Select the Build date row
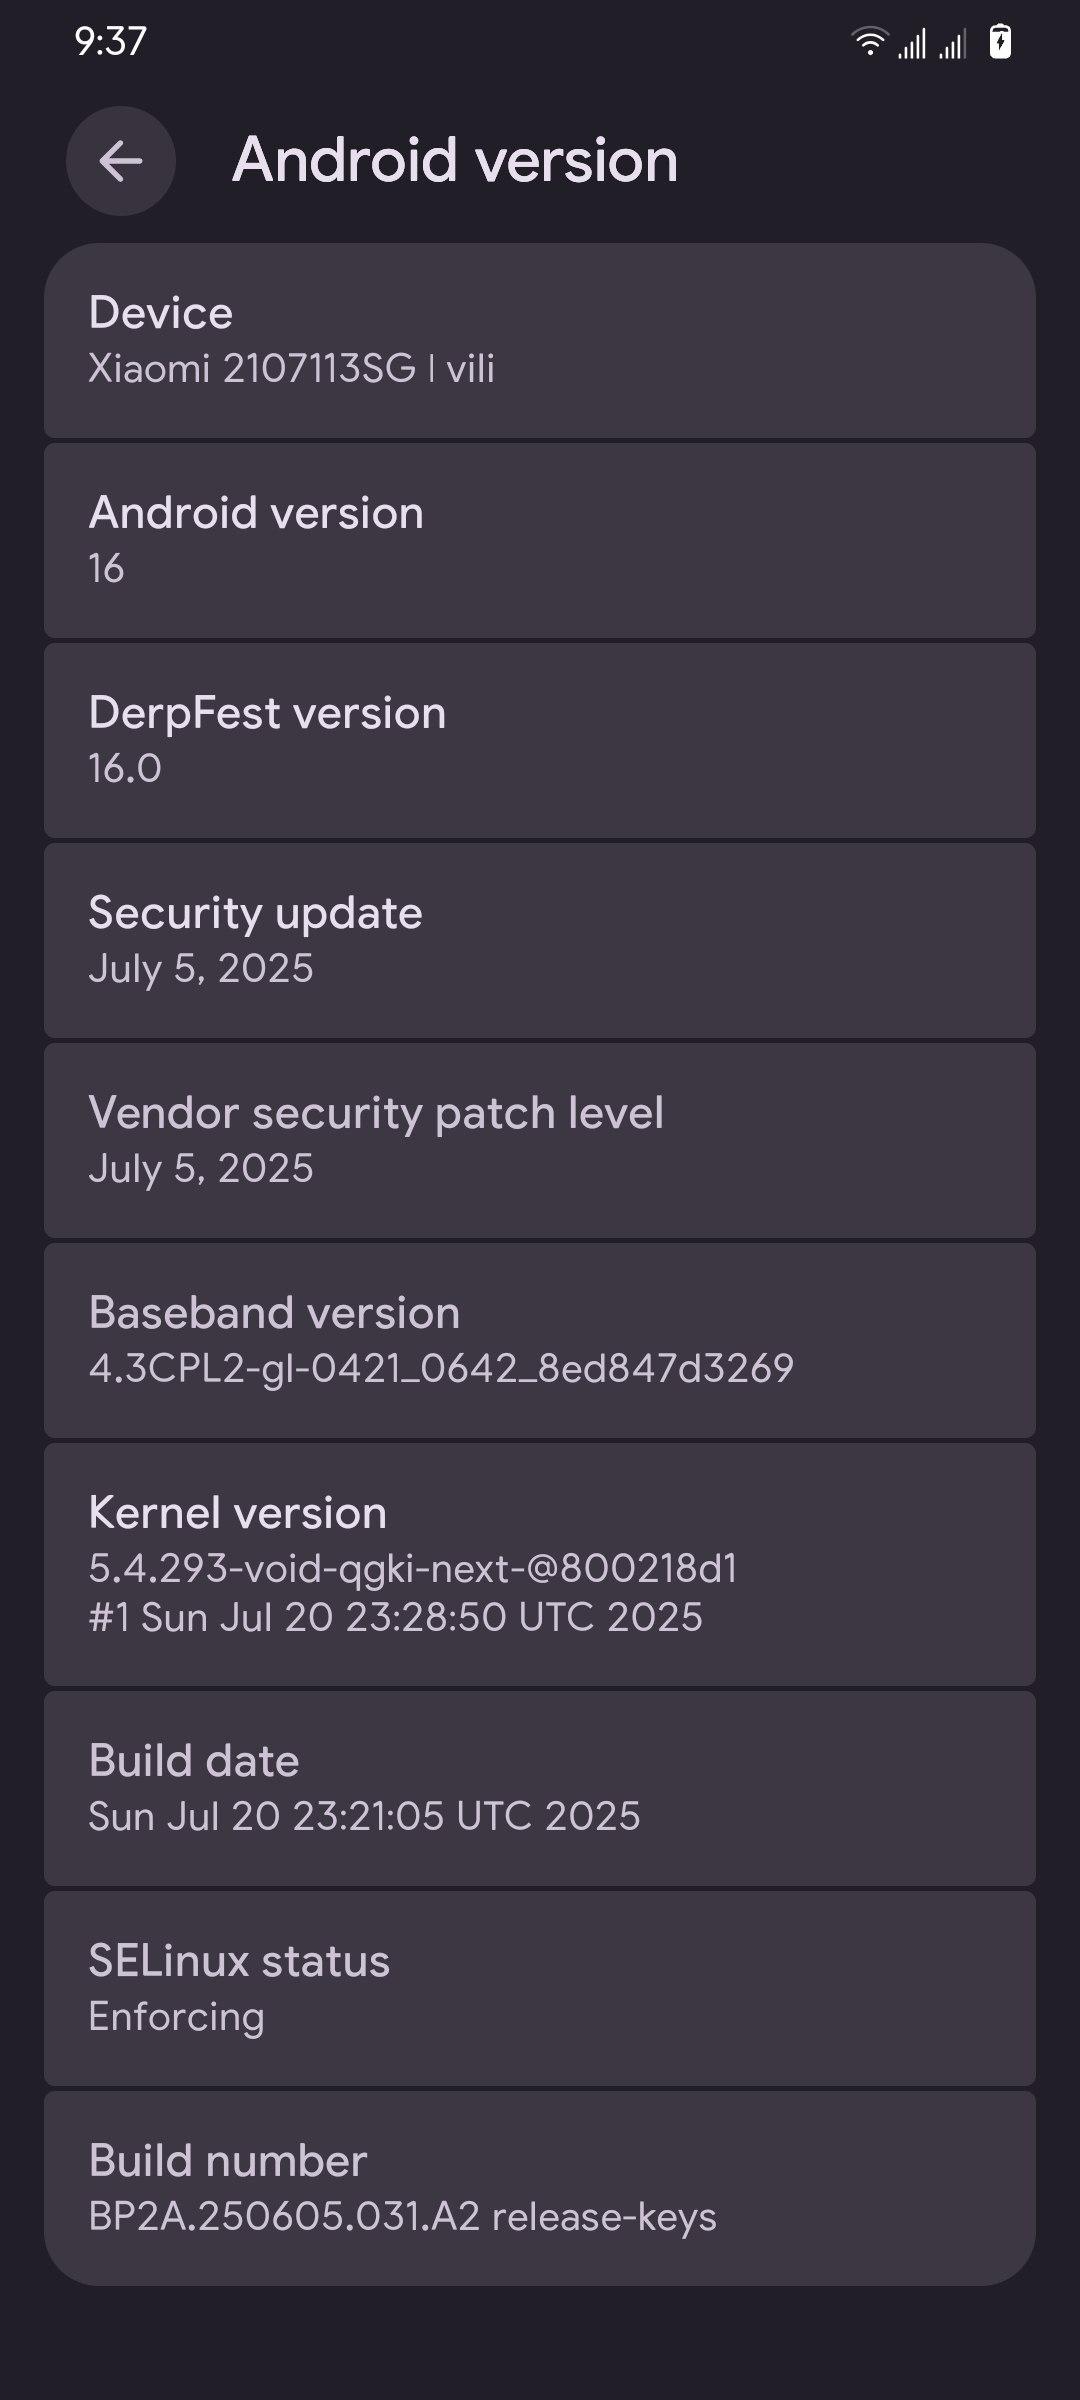Viewport: 1080px width, 2400px height. click(540, 1788)
